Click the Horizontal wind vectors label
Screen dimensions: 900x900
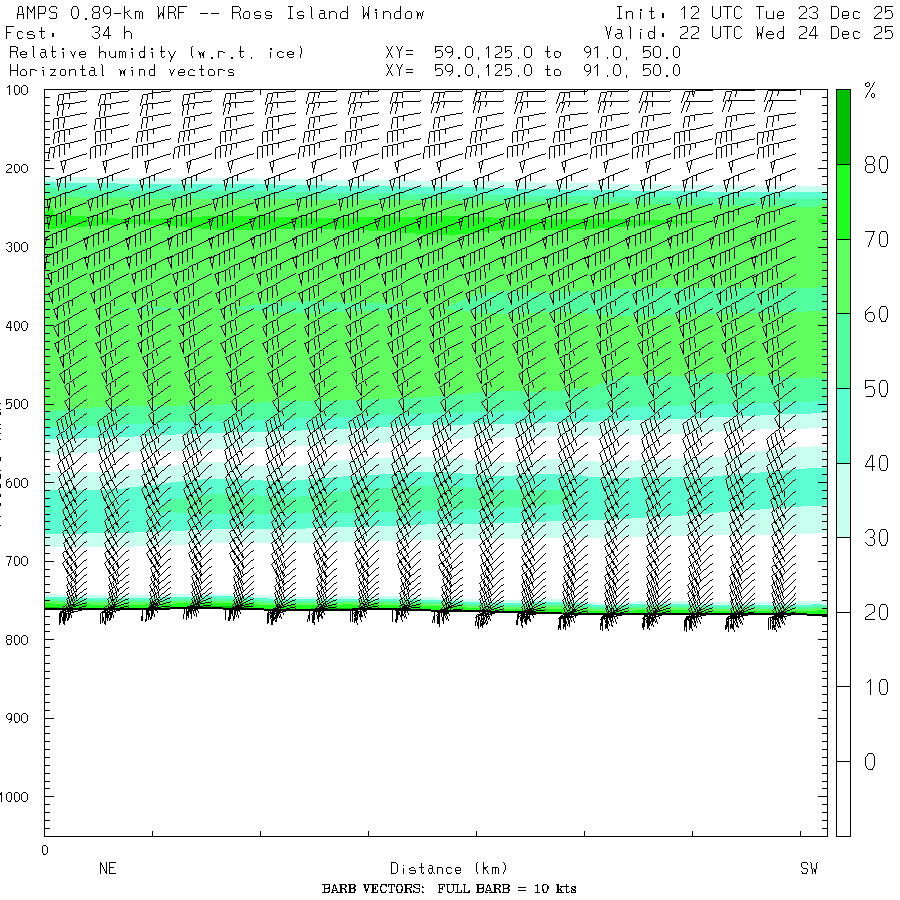[122, 71]
